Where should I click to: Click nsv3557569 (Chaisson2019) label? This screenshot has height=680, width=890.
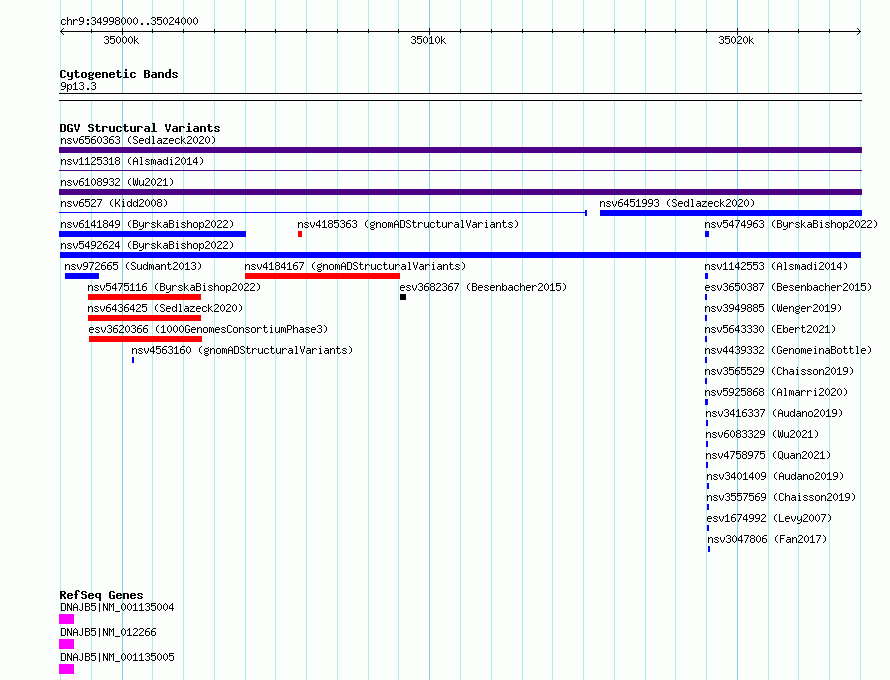(782, 497)
